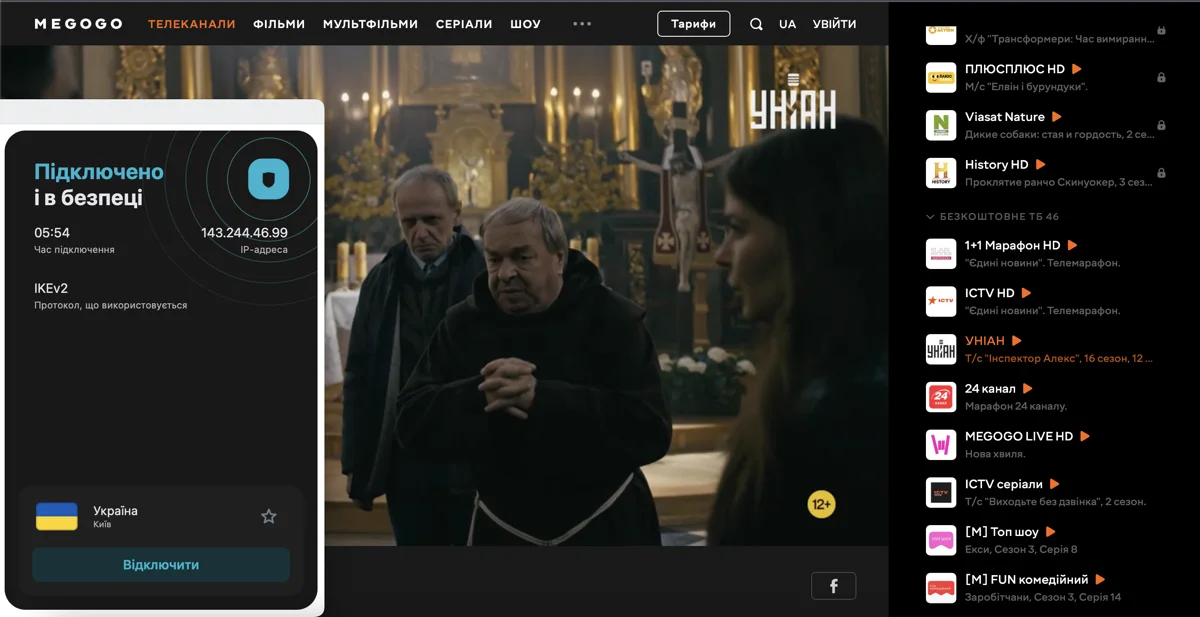Image resolution: width=1200 pixels, height=617 pixels.
Task: Open the UA language selector
Action: 788,24
